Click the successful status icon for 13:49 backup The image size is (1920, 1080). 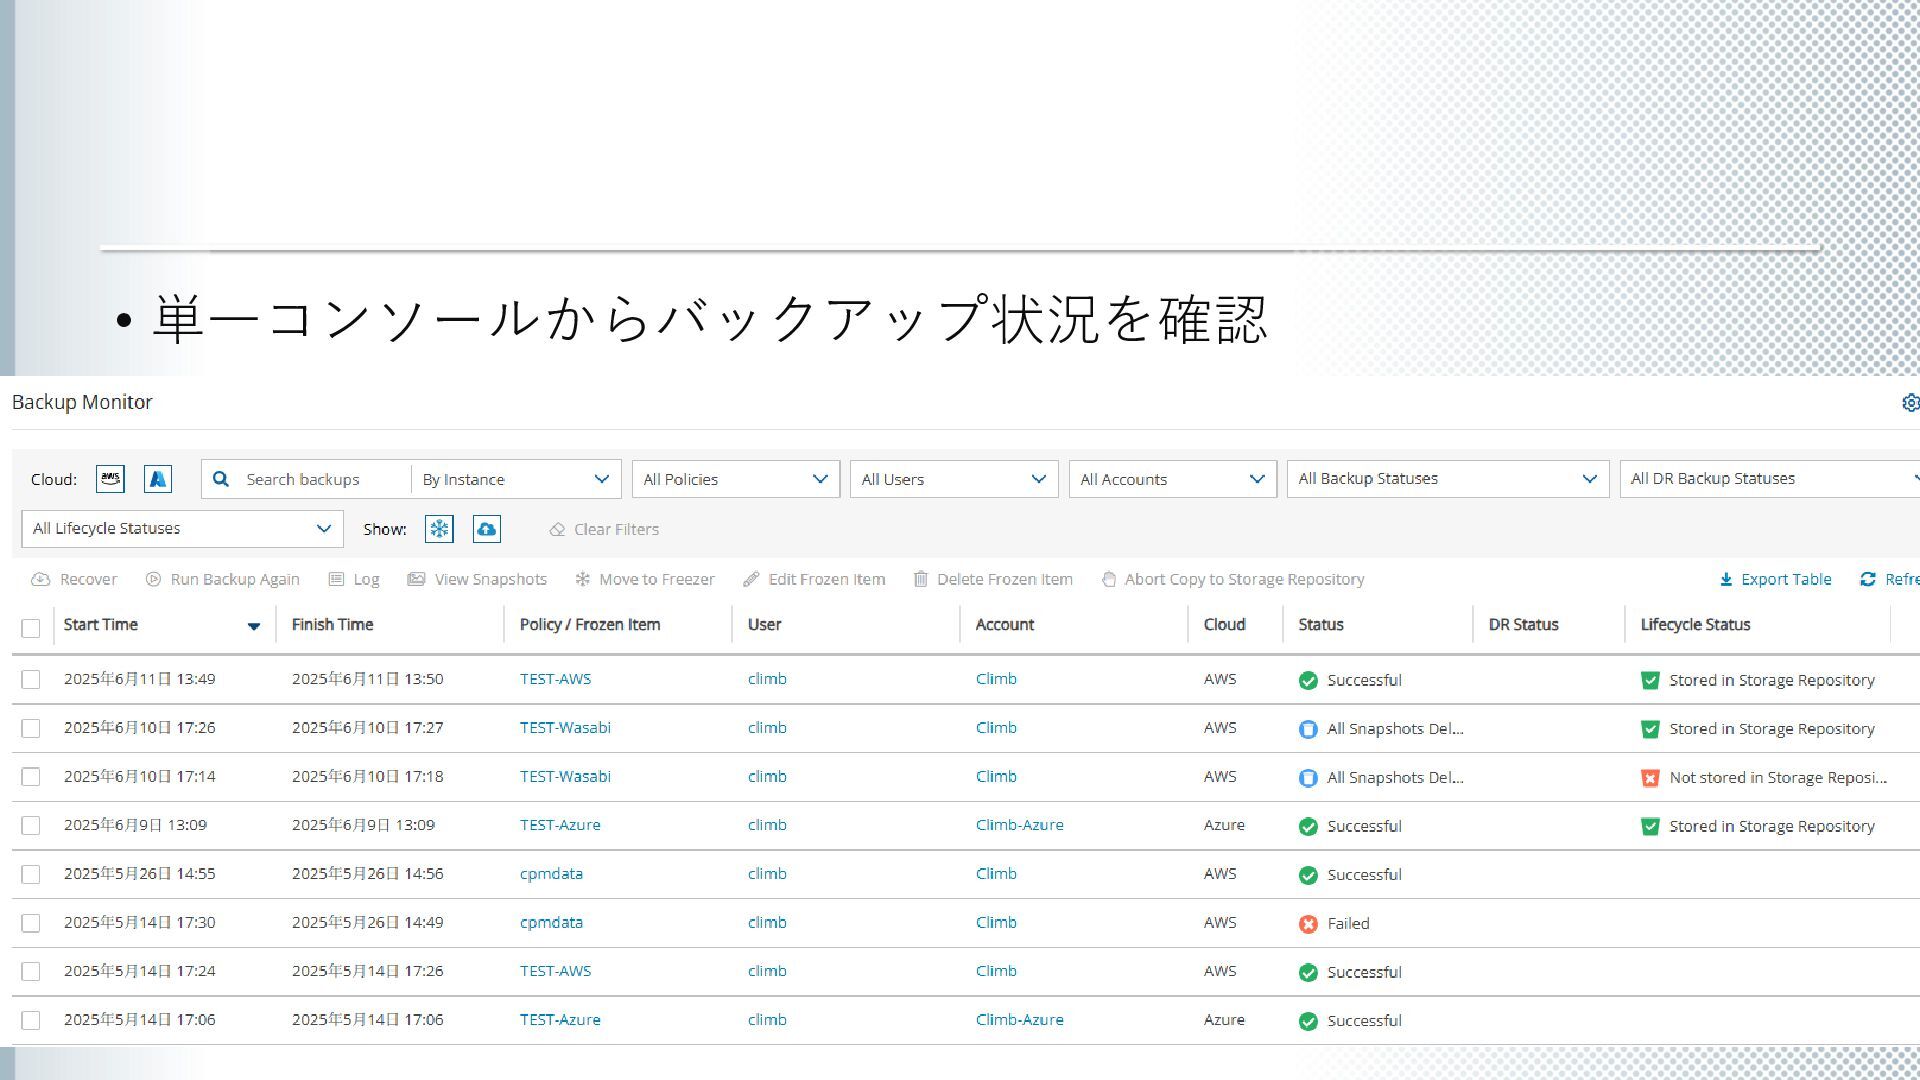[1308, 680]
